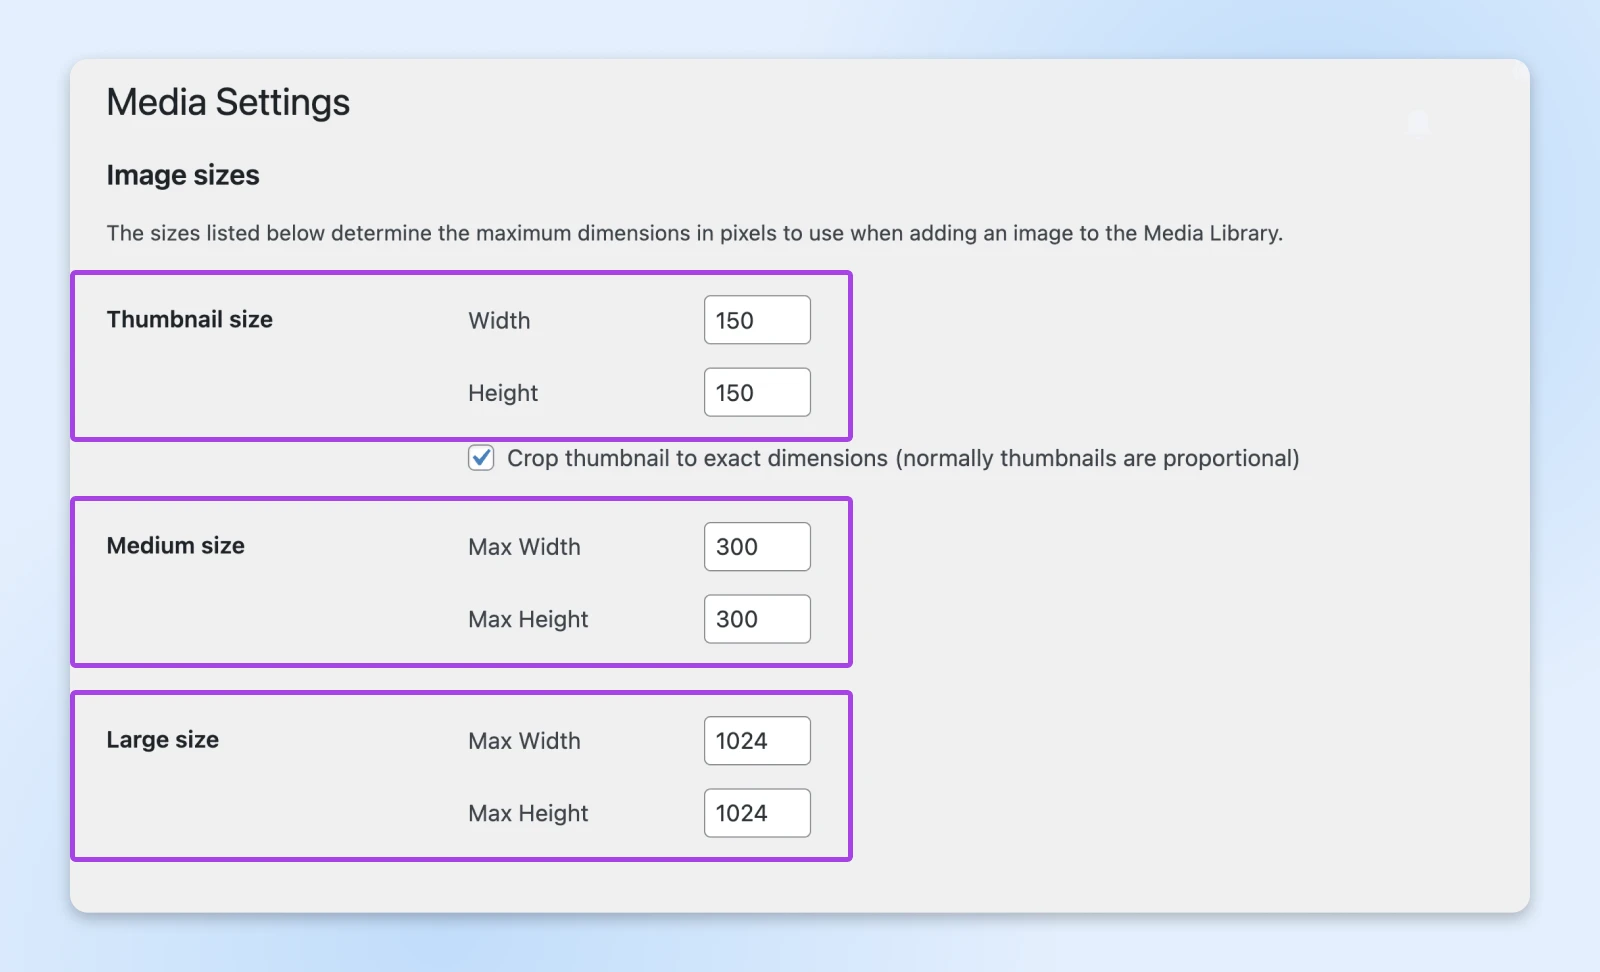Click the Image sizes section heading
Screen dimensions: 1600x972
point(183,175)
